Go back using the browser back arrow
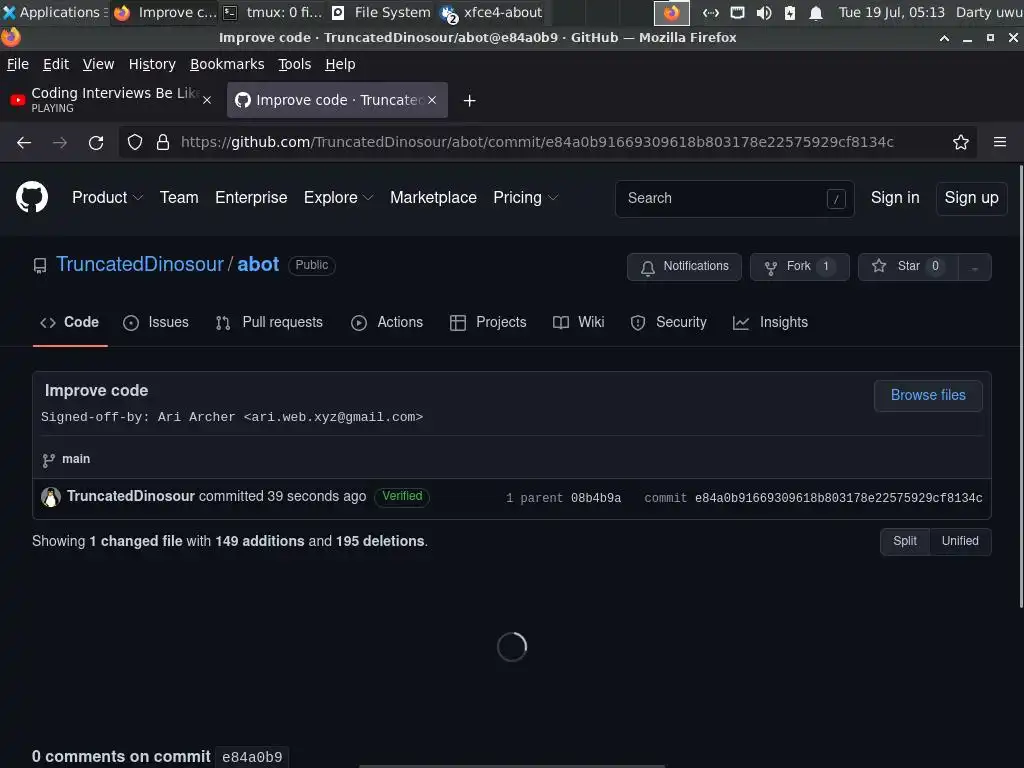 [x=24, y=142]
